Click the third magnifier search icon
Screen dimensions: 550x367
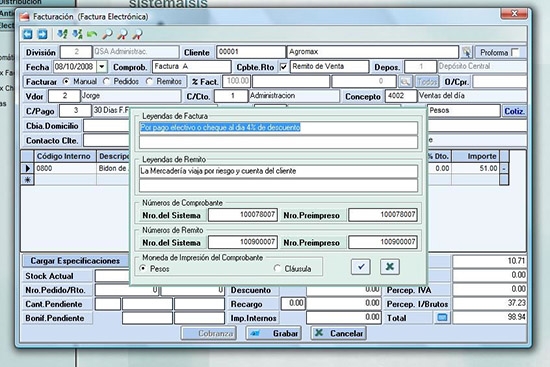[x=137, y=34]
